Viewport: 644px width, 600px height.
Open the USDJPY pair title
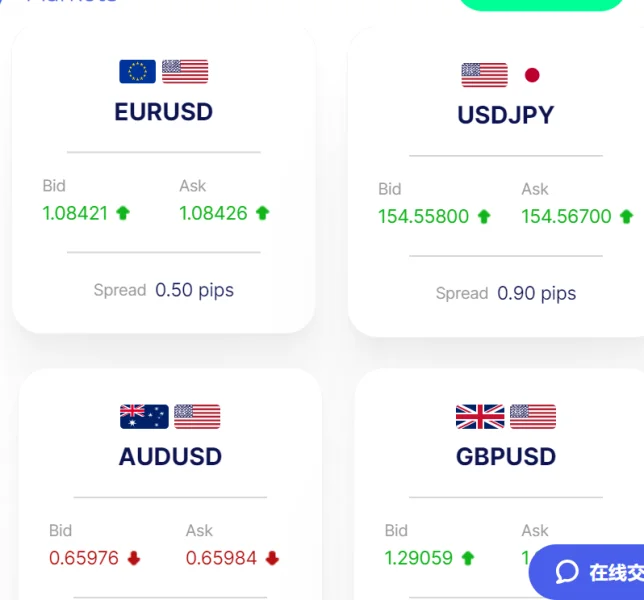pos(505,115)
